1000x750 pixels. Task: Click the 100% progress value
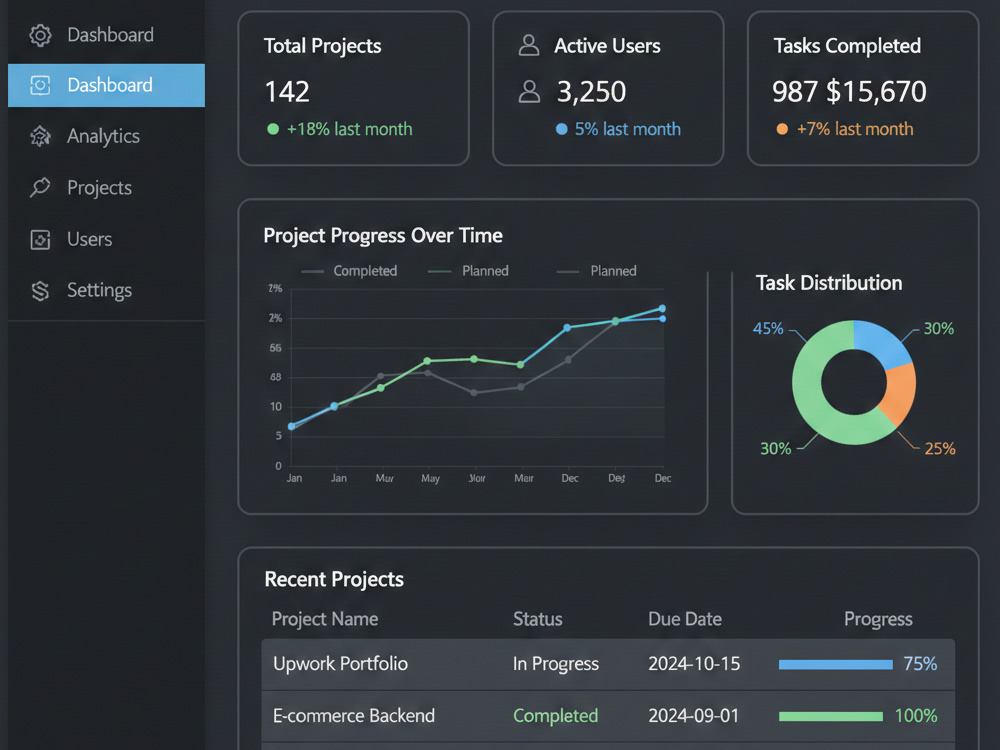click(916, 716)
